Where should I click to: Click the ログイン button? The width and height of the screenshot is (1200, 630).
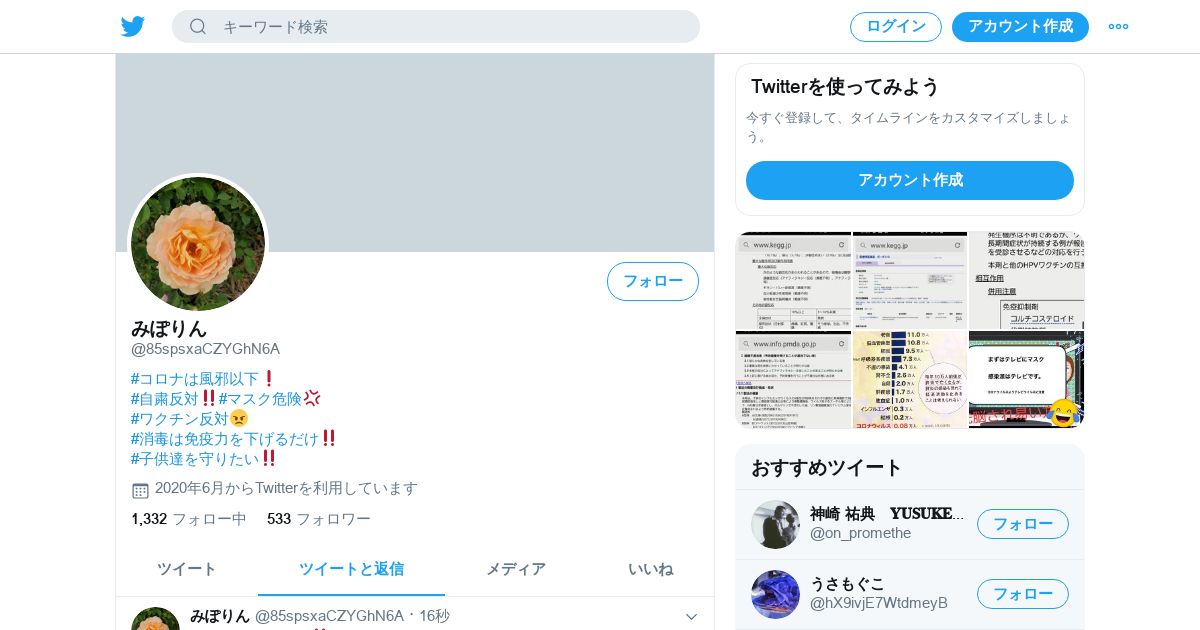pos(896,27)
